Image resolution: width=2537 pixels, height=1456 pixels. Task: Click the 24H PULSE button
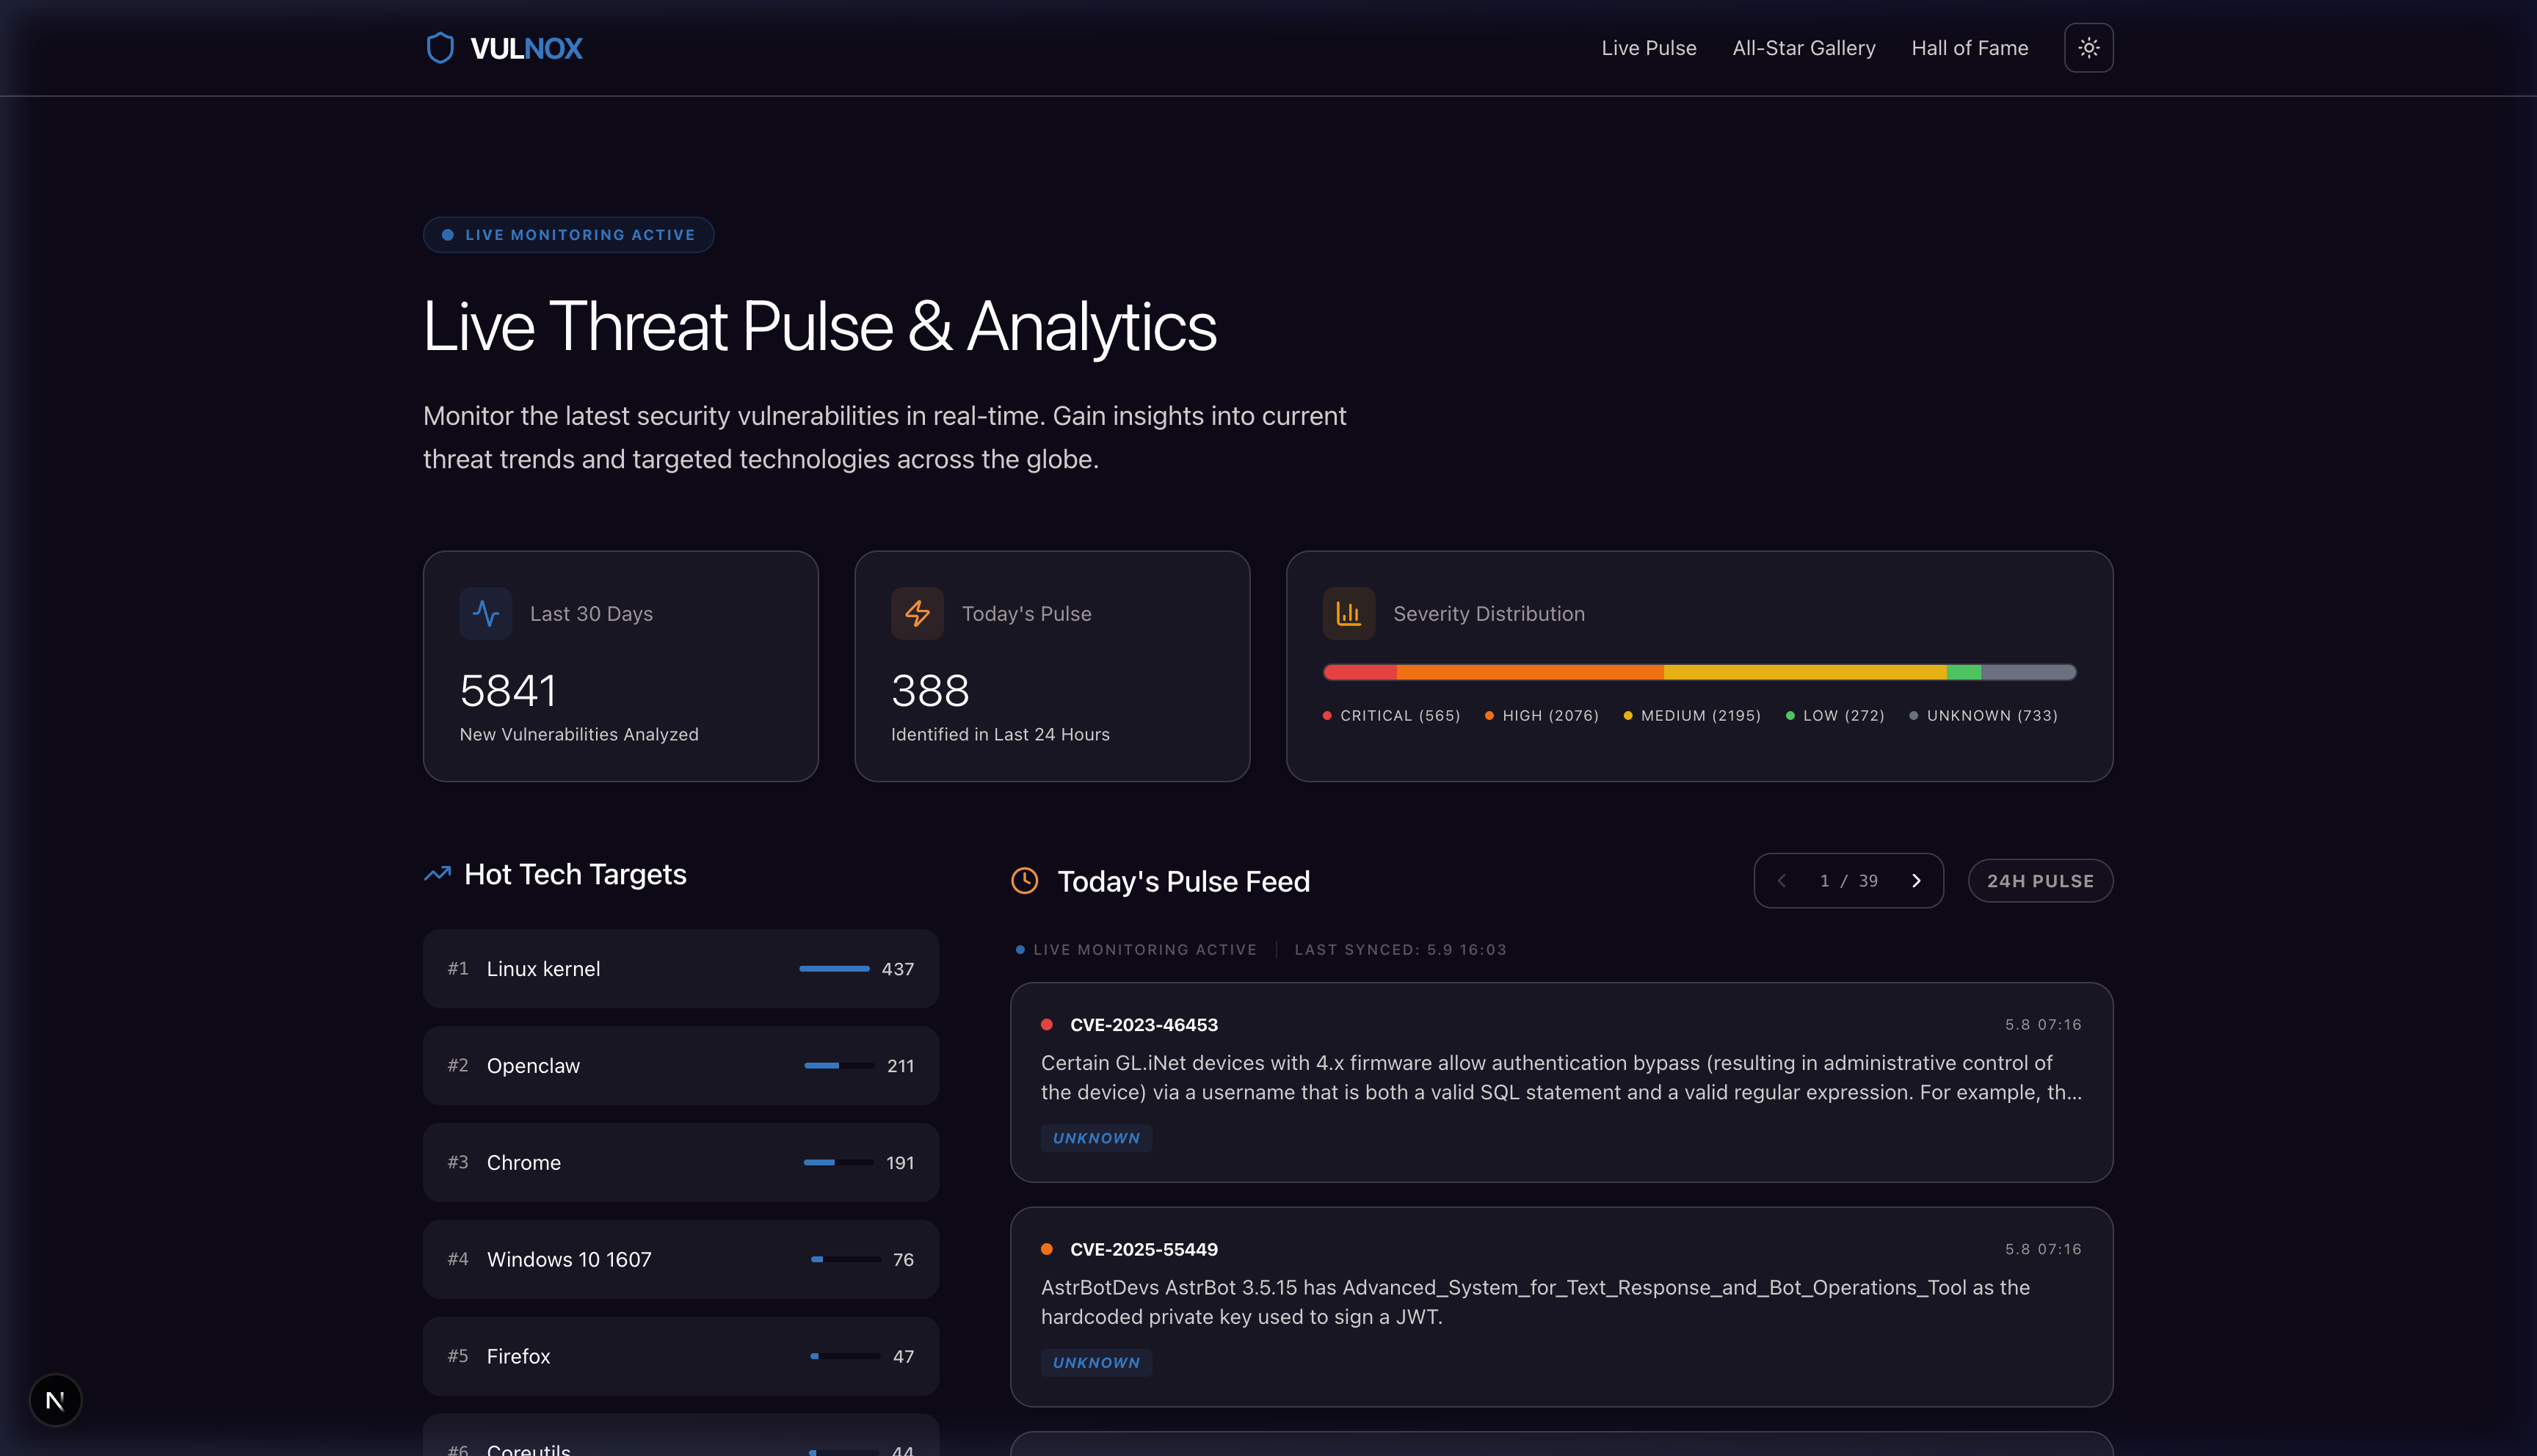point(2040,881)
